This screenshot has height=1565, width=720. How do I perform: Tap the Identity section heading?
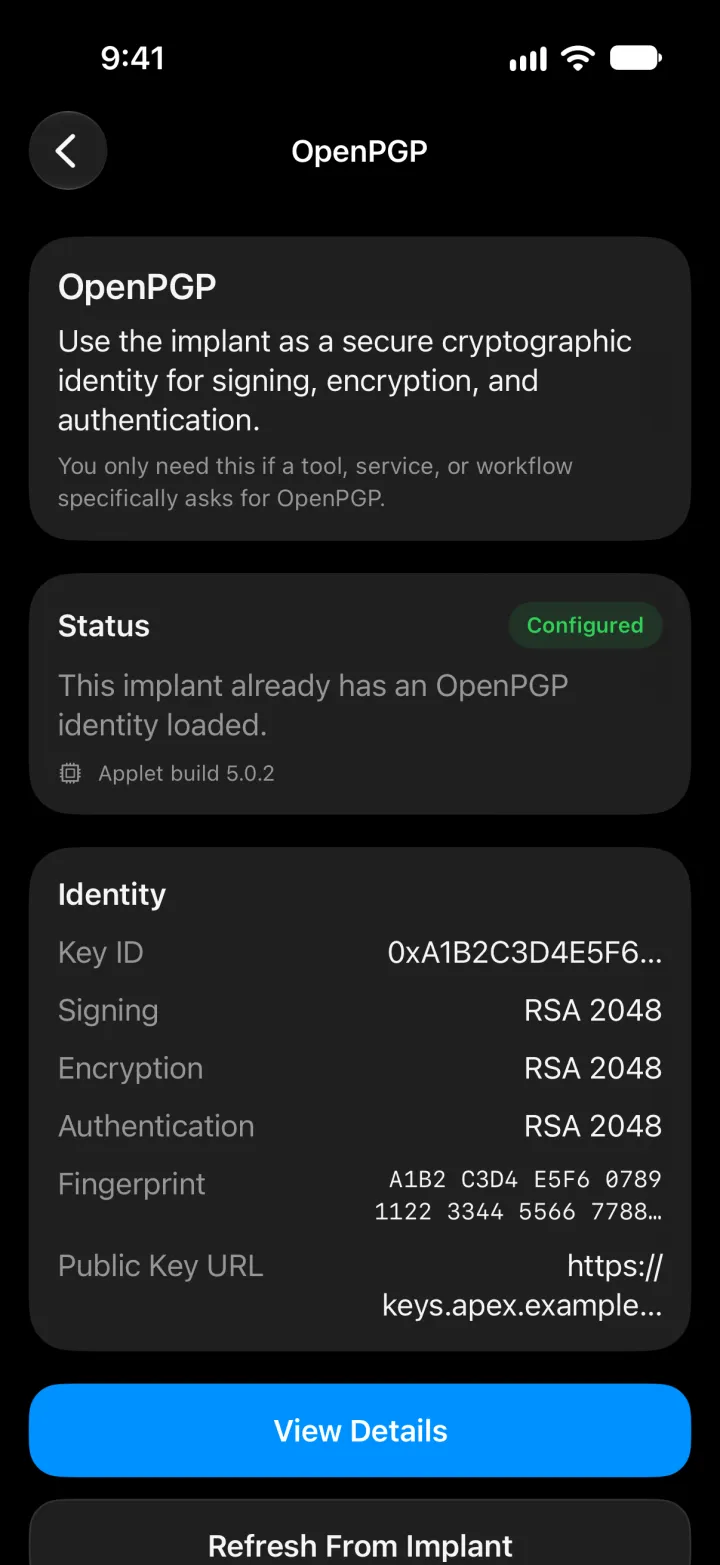click(112, 894)
